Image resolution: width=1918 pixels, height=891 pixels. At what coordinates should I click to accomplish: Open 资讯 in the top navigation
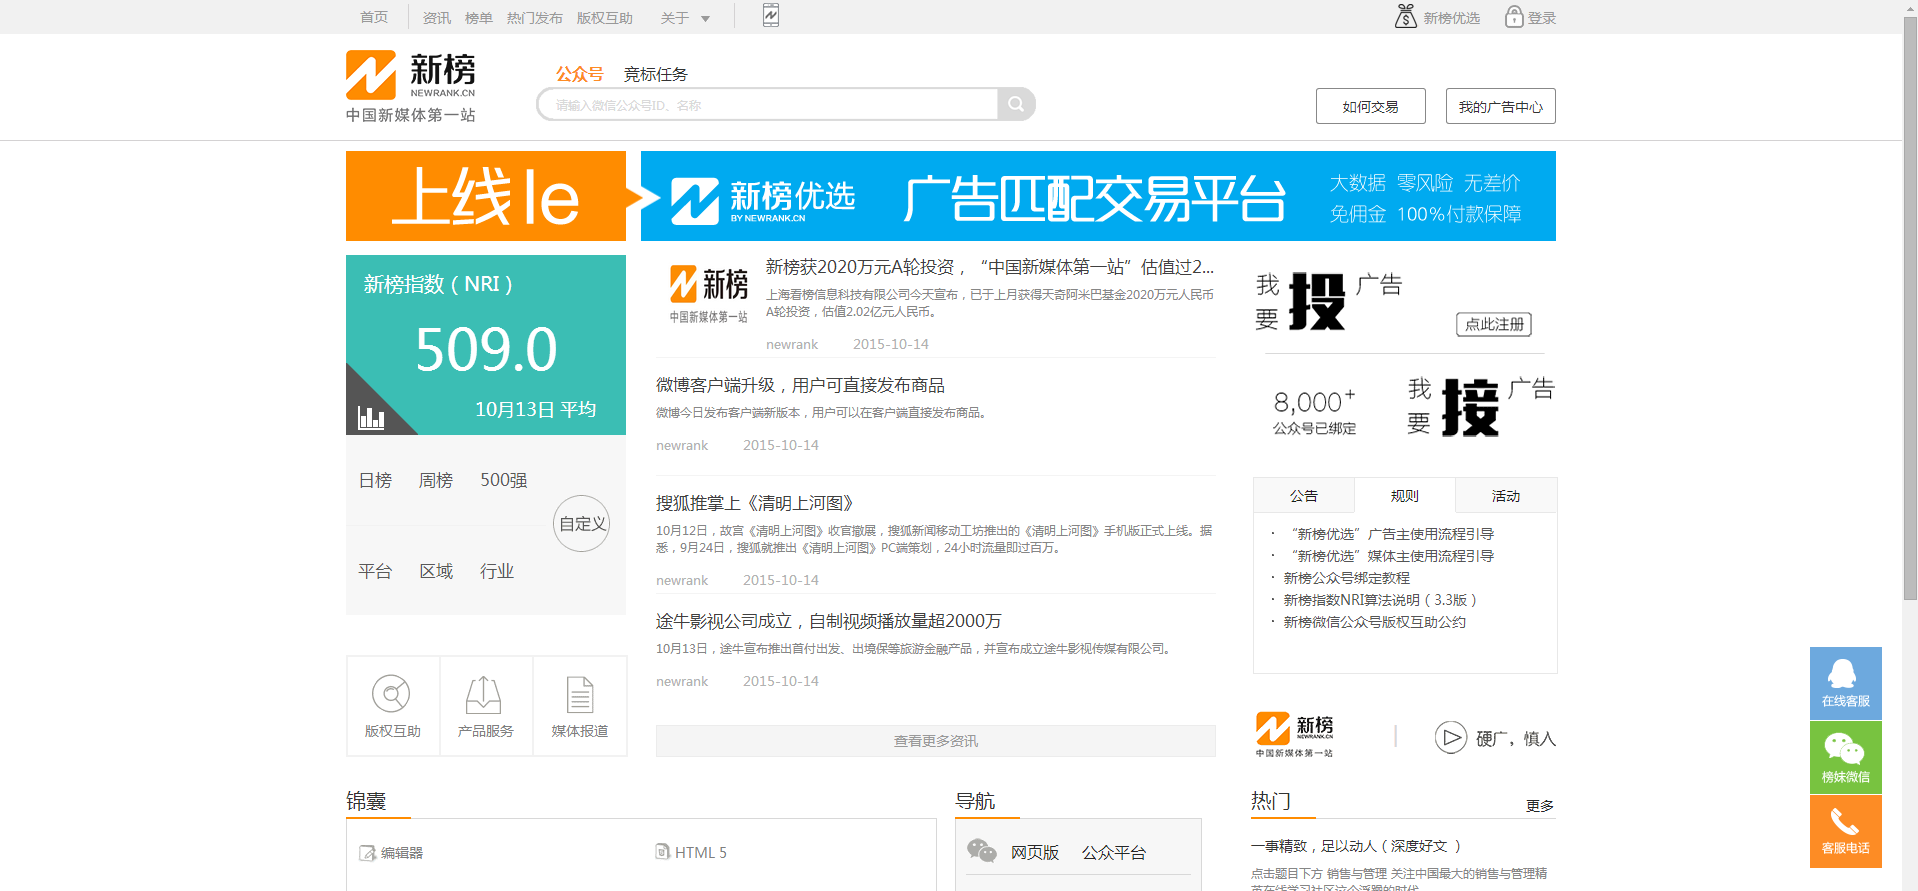[x=437, y=18]
